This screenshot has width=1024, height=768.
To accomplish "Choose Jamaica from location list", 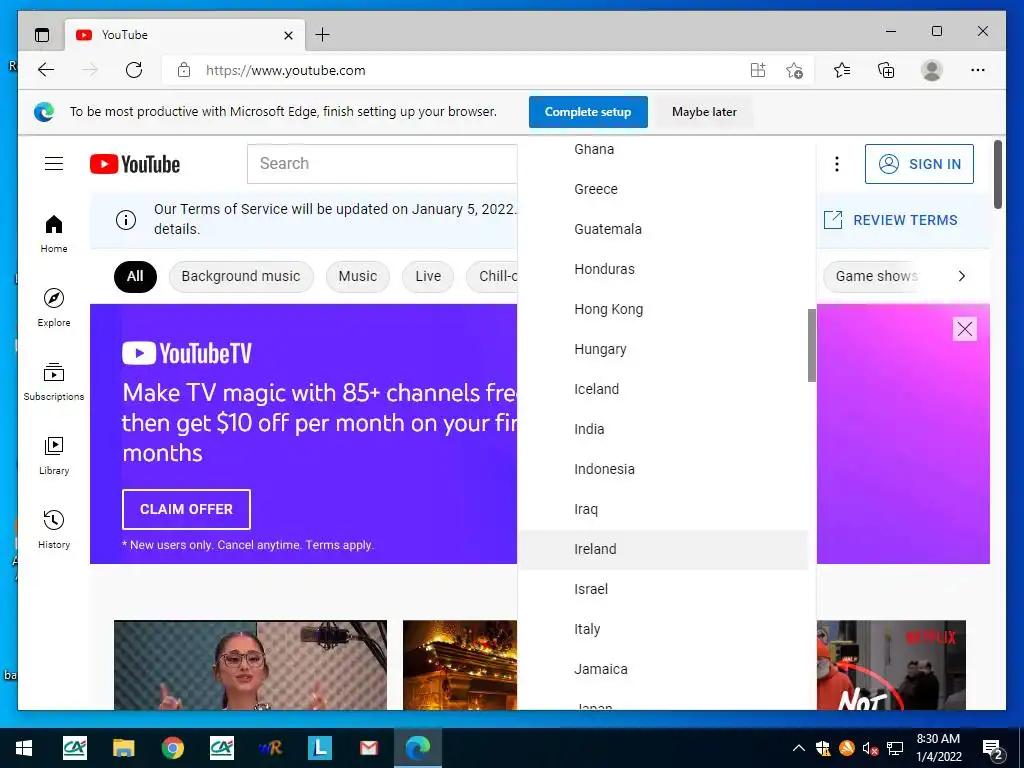I will click(x=663, y=669).
